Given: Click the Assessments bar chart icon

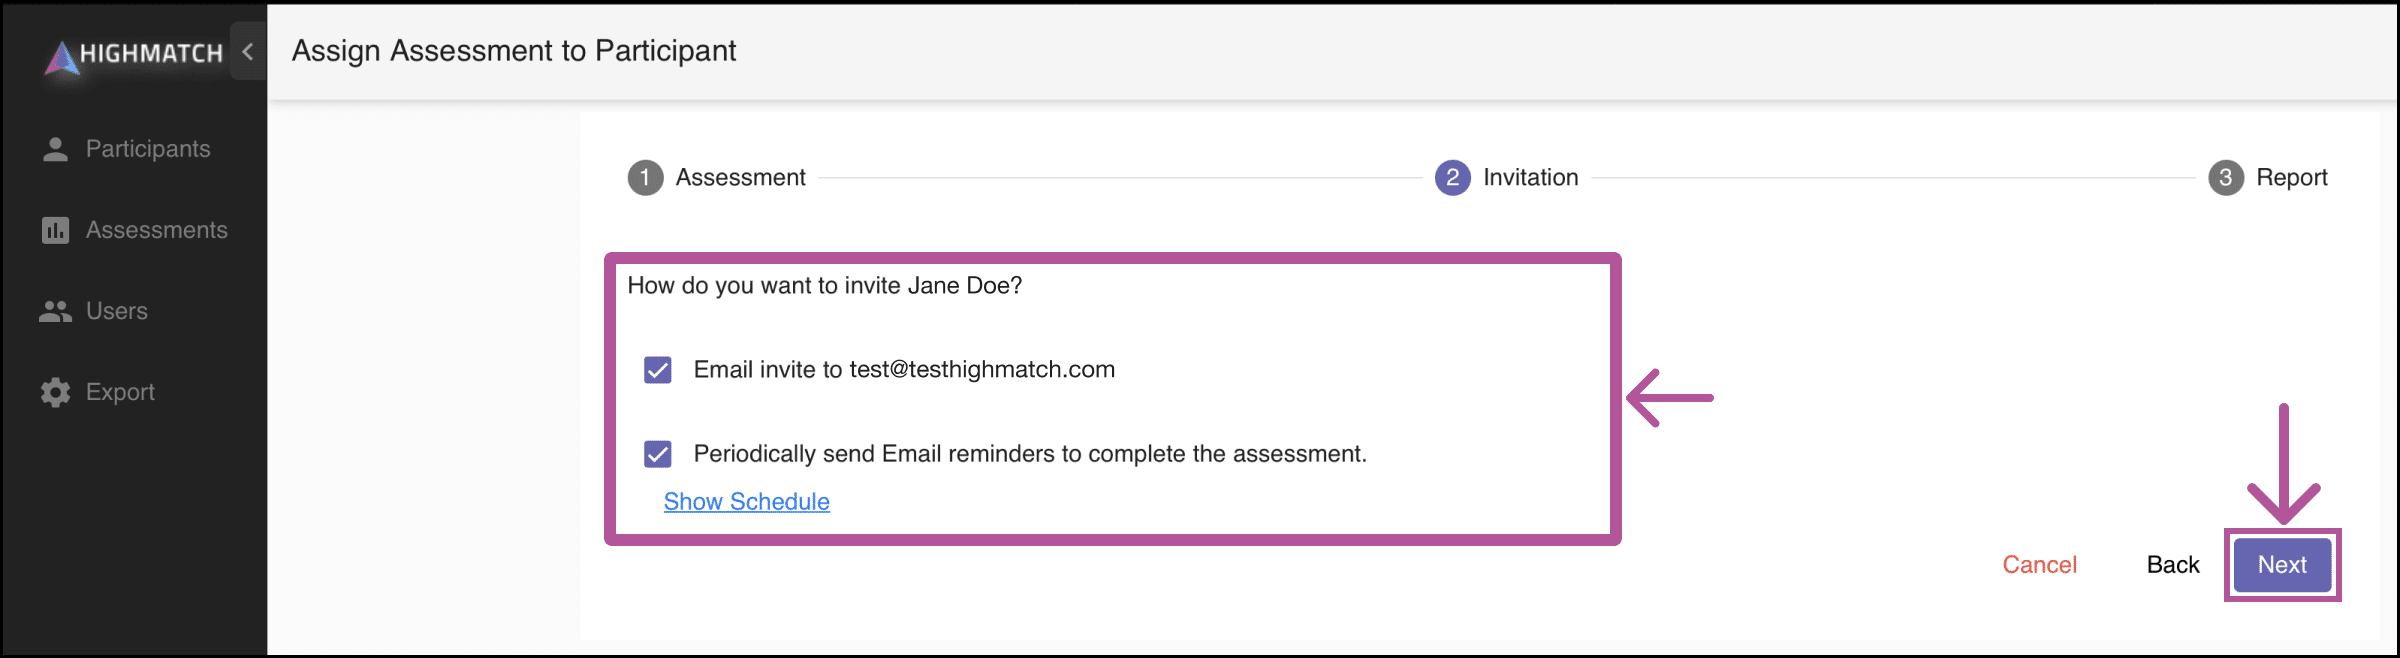Looking at the screenshot, I should click(x=56, y=230).
